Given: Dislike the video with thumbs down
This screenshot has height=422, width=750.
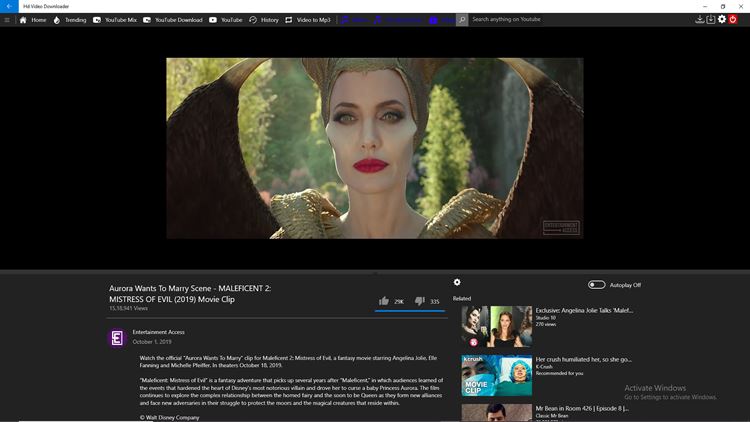Looking at the screenshot, I should pyautogui.click(x=419, y=301).
